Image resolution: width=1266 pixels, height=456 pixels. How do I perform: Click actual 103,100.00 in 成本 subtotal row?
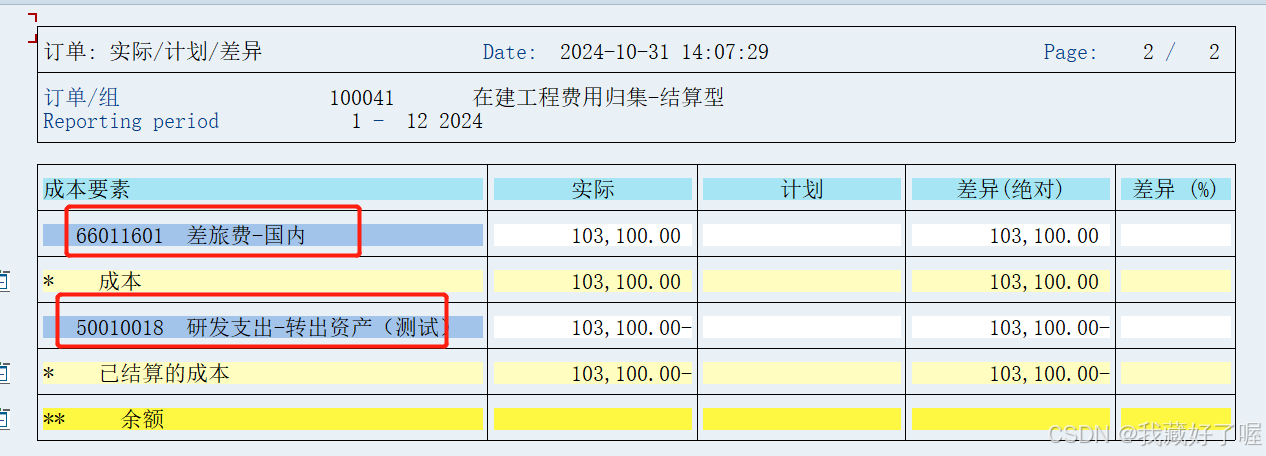tap(626, 281)
